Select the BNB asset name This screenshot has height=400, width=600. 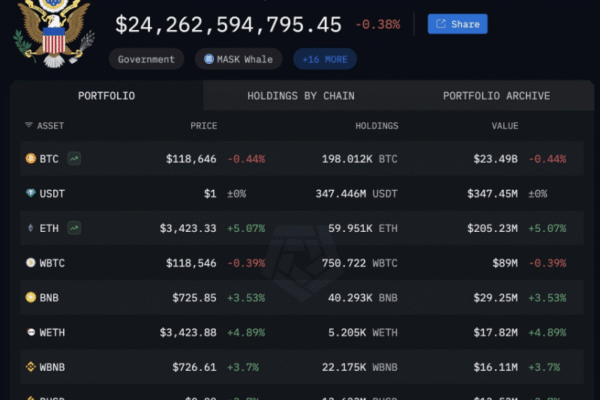point(49,298)
